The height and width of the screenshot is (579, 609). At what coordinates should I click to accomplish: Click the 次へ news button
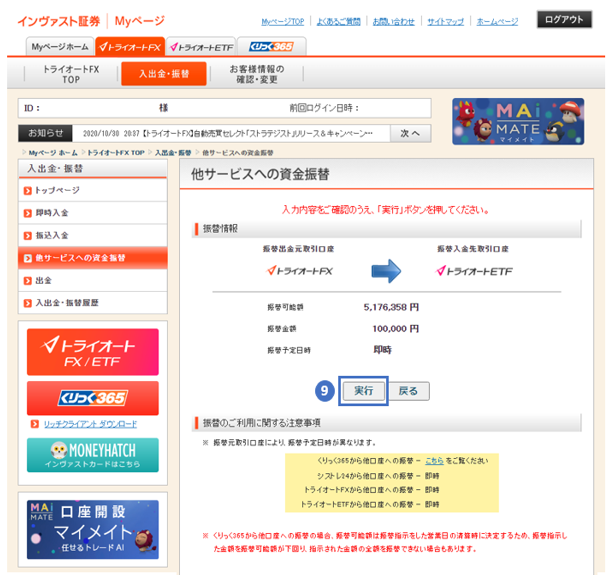point(411,134)
